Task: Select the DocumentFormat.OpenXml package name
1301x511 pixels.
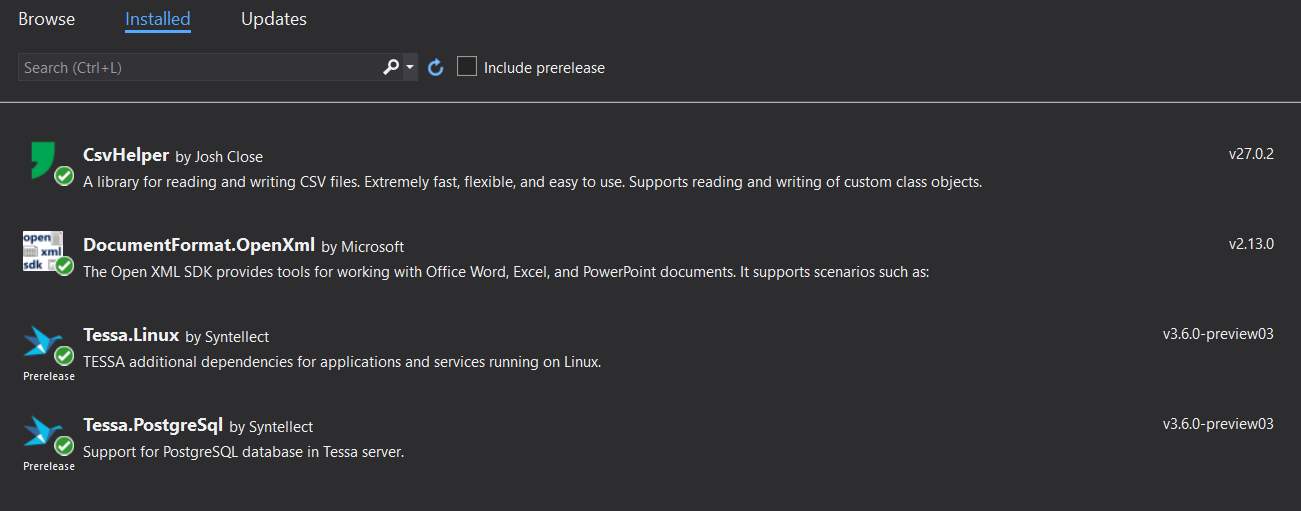Action: click(x=199, y=245)
